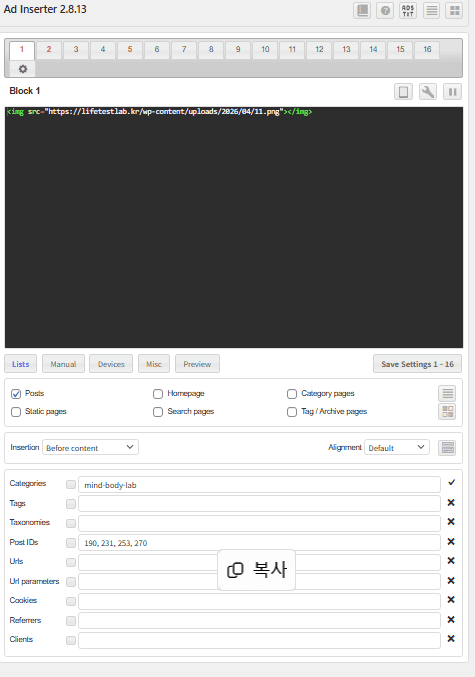
Task: Switch to block tab 5
Action: 130,50
